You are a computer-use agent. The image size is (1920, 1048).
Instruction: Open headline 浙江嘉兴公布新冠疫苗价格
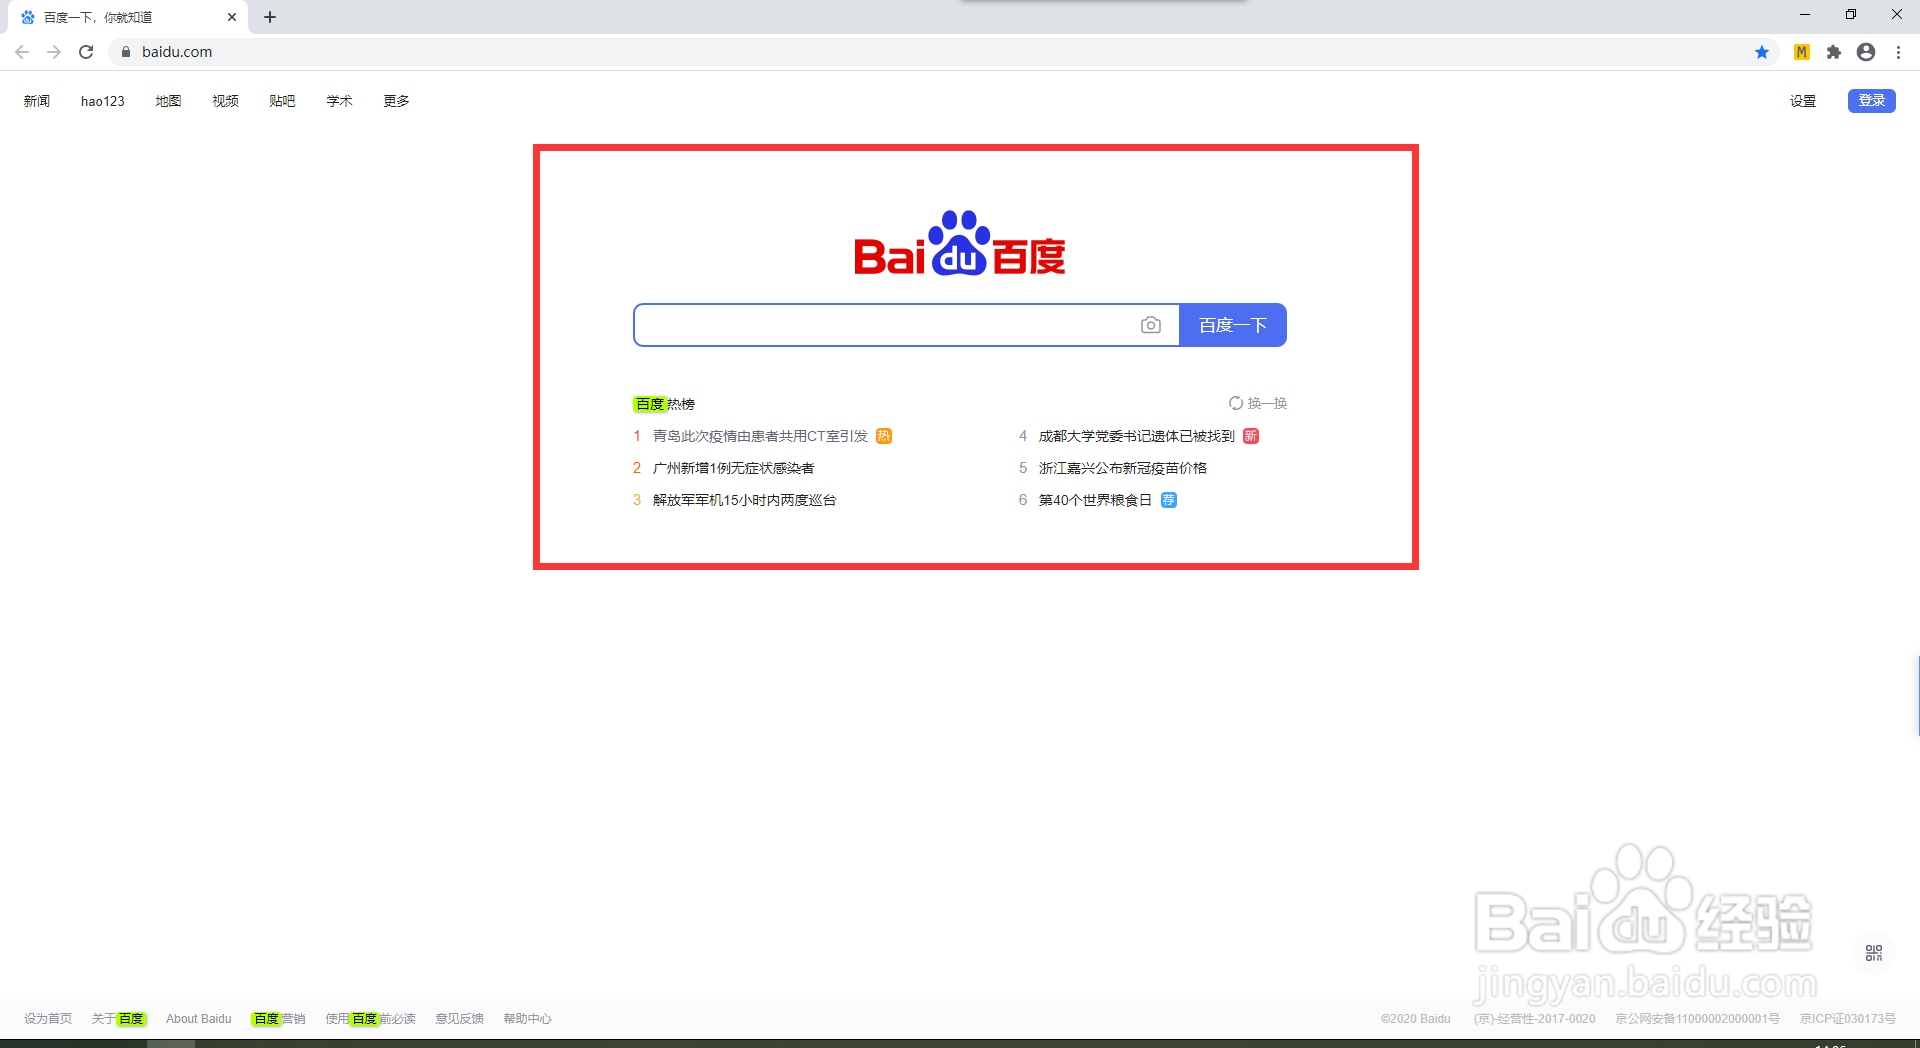[x=1122, y=468]
